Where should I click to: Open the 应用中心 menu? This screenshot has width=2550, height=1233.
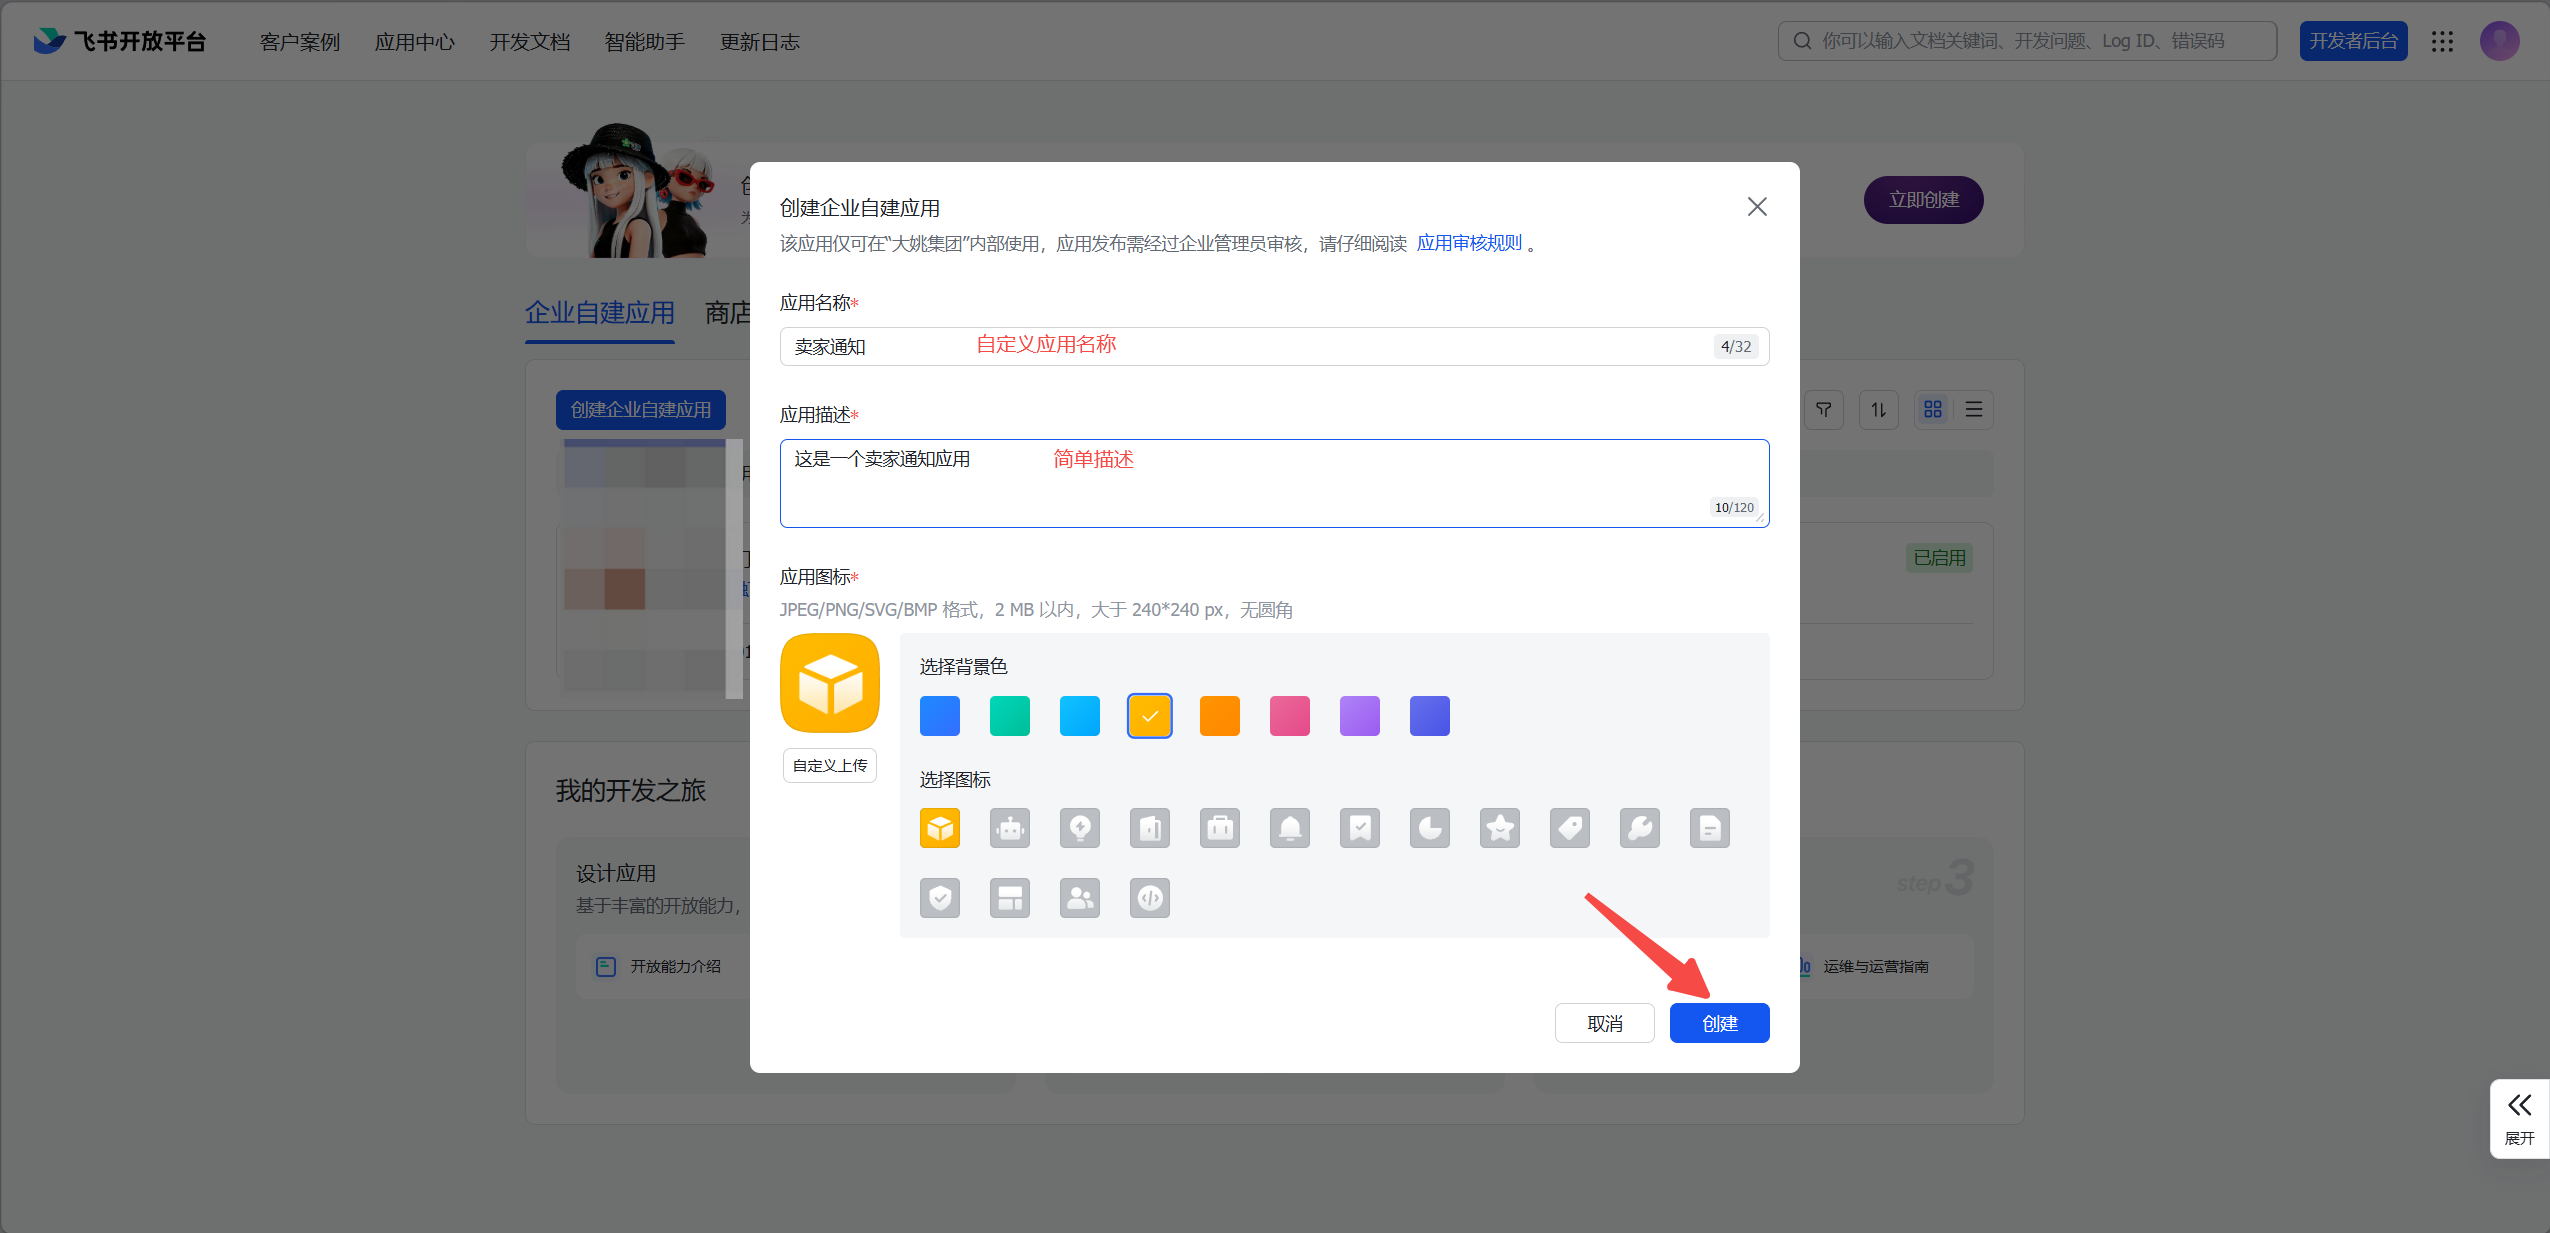415,42
